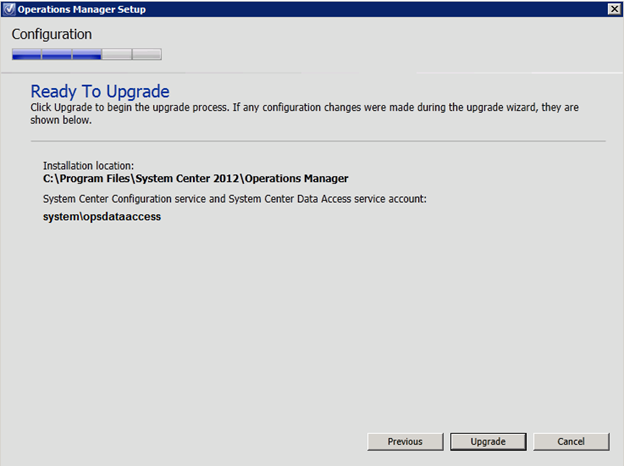624x466 pixels.
Task: Click the Upgrade button
Action: [488, 442]
